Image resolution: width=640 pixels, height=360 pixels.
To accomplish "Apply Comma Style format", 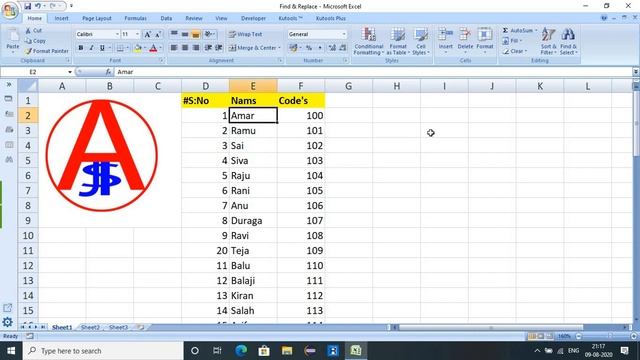I will point(320,48).
